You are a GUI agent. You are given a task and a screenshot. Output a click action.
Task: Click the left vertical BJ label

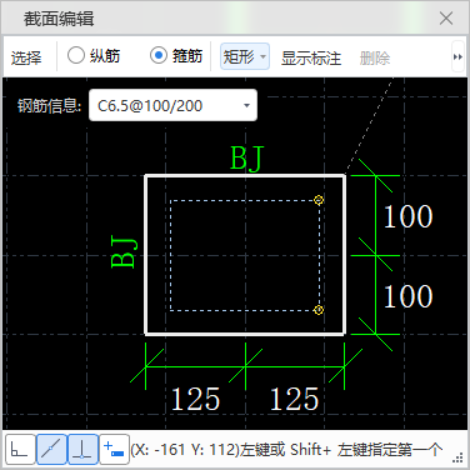click(x=123, y=252)
